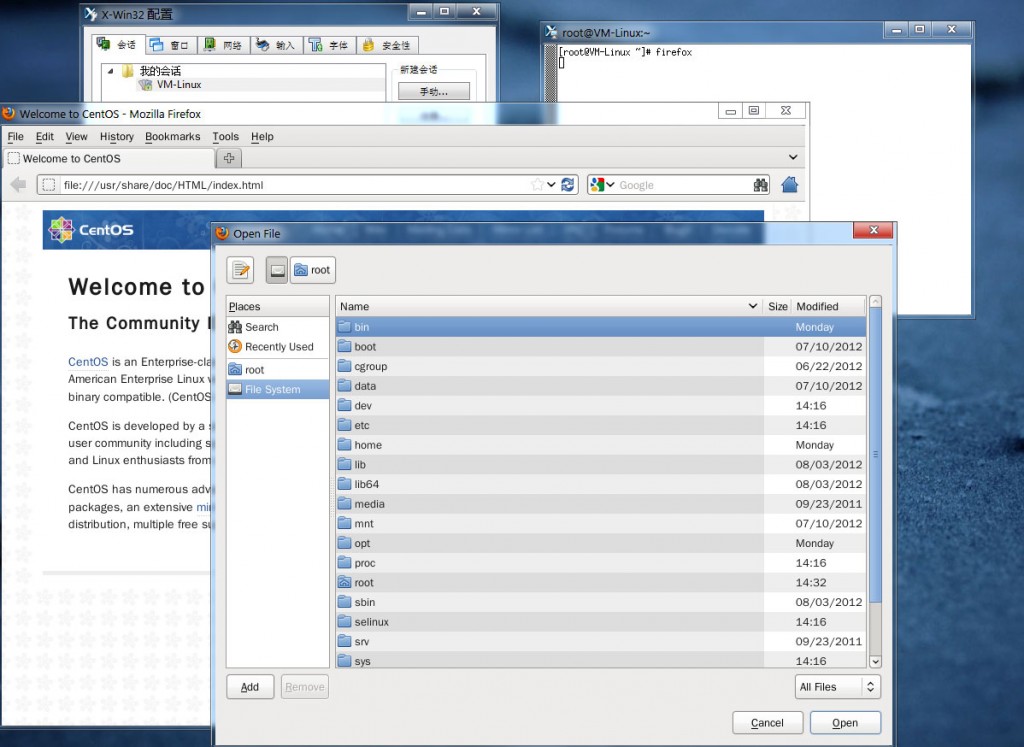Open a new tab with plus button
This screenshot has width=1024, height=747.
[x=229, y=158]
